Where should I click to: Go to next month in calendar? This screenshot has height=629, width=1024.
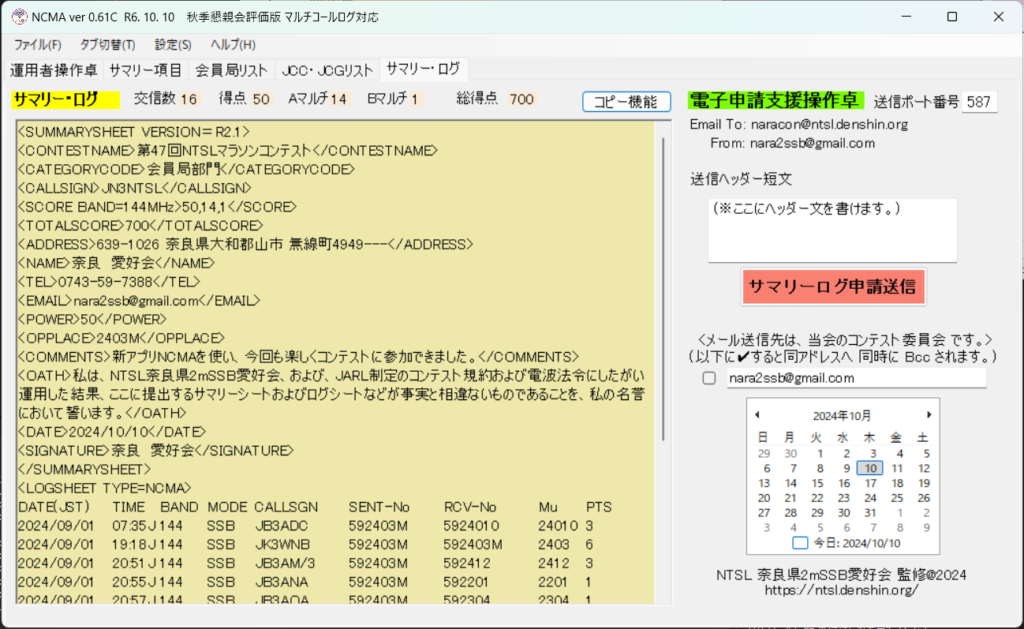(x=929, y=415)
